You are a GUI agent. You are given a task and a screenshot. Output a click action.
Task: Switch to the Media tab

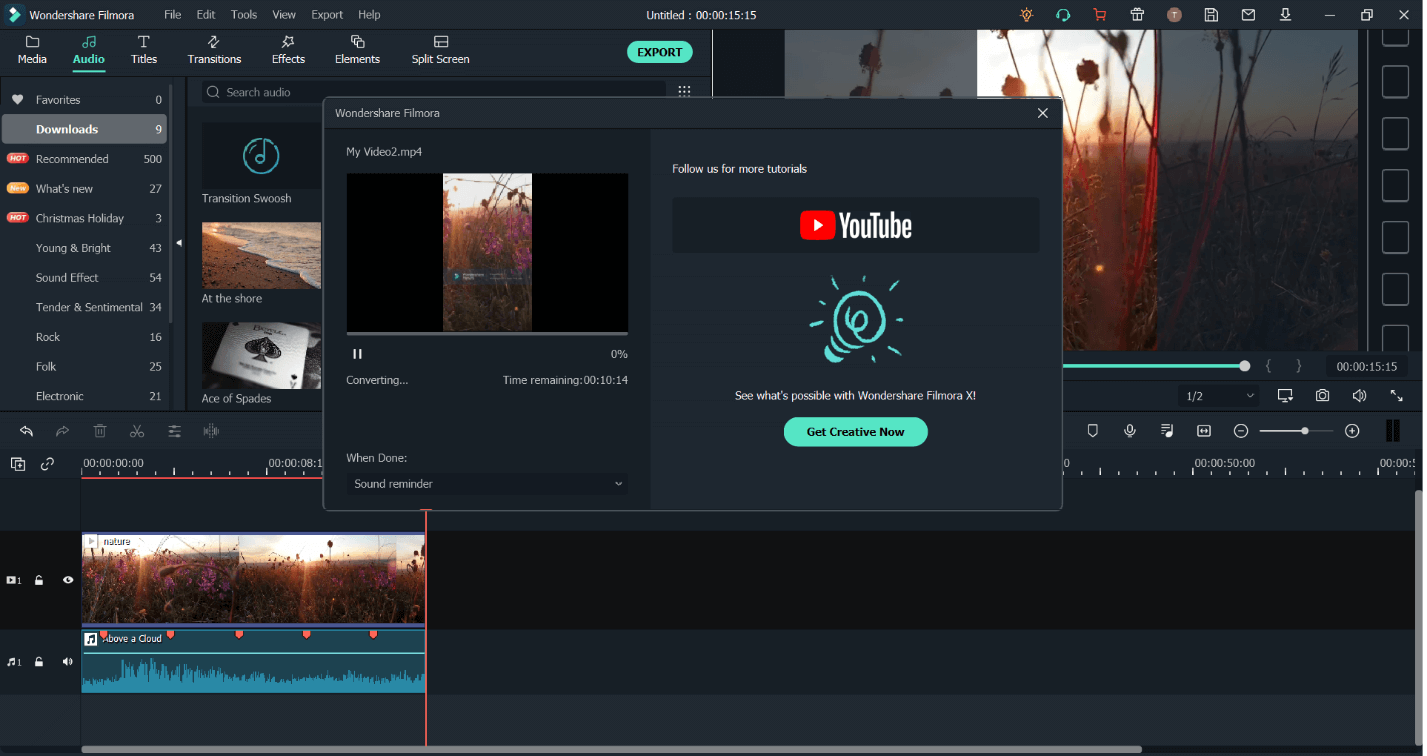pyautogui.click(x=32, y=50)
